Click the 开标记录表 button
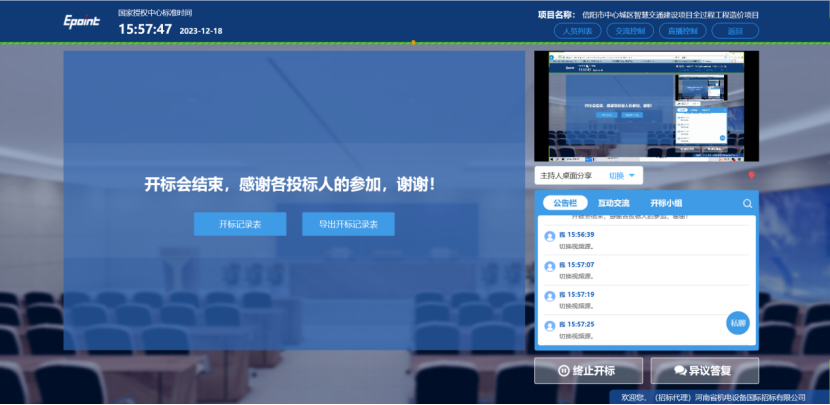 click(240, 224)
